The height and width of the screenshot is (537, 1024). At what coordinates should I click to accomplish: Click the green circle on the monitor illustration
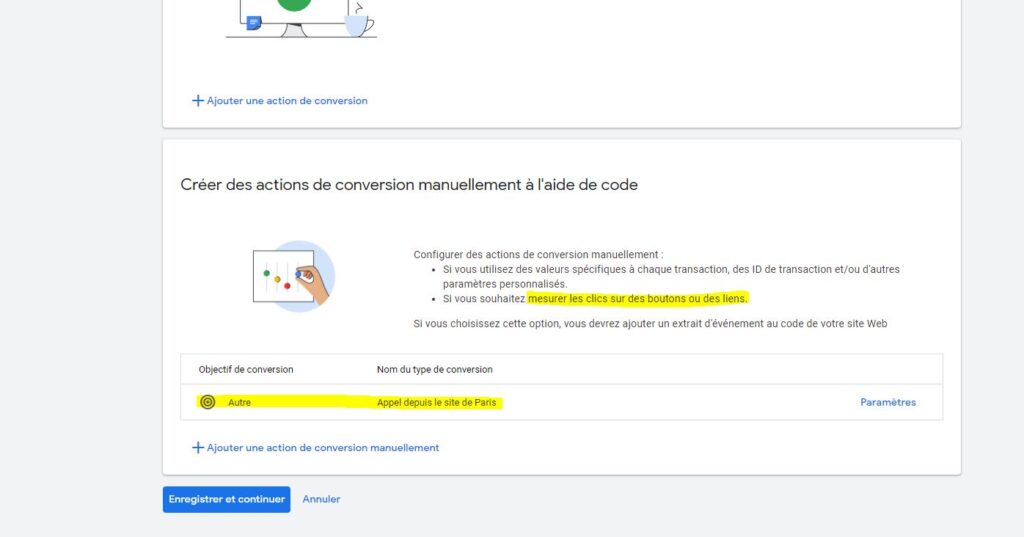pos(293,5)
